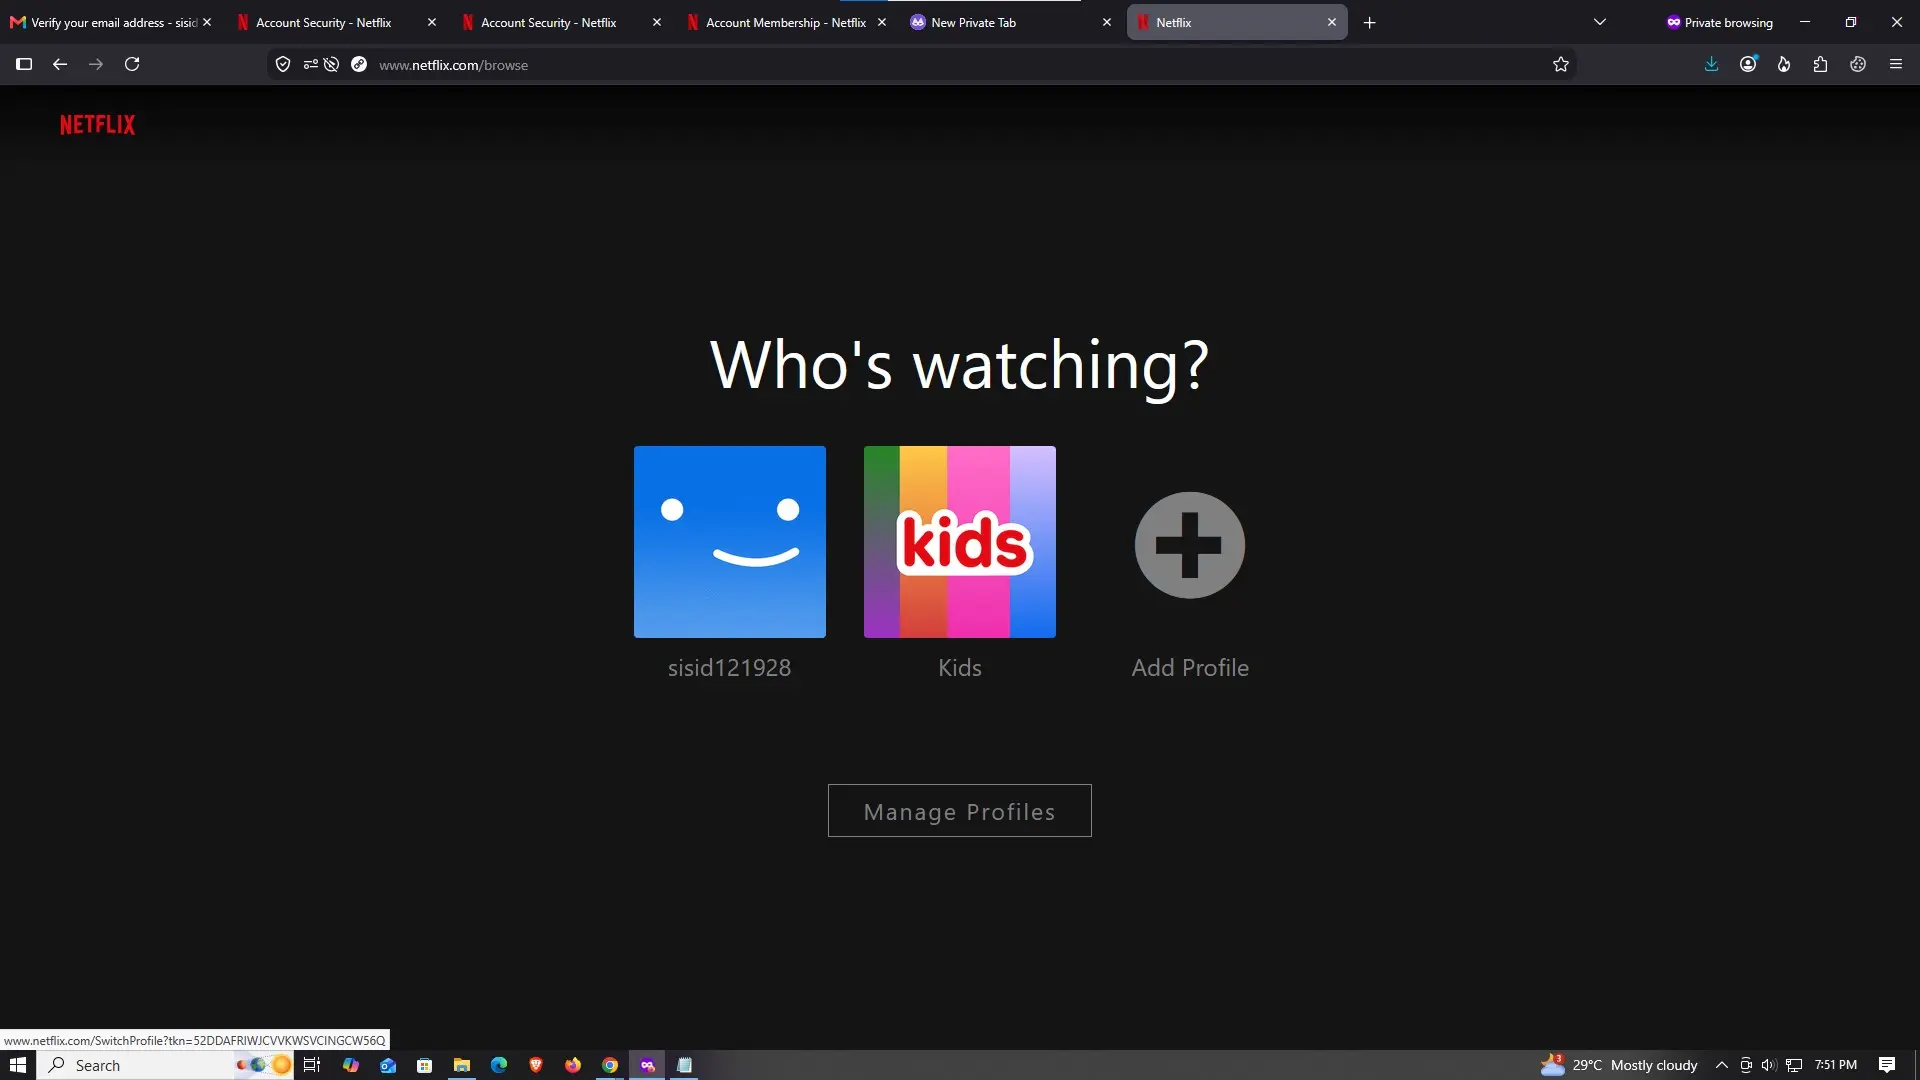1920x1080 pixels.
Task: Click the flame data-clearing toolbar icon
Action: pos(1784,64)
